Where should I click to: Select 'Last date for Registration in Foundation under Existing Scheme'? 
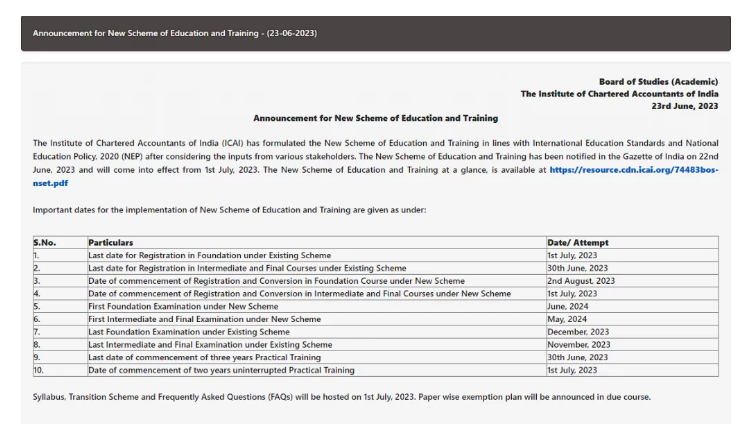click(x=209, y=255)
